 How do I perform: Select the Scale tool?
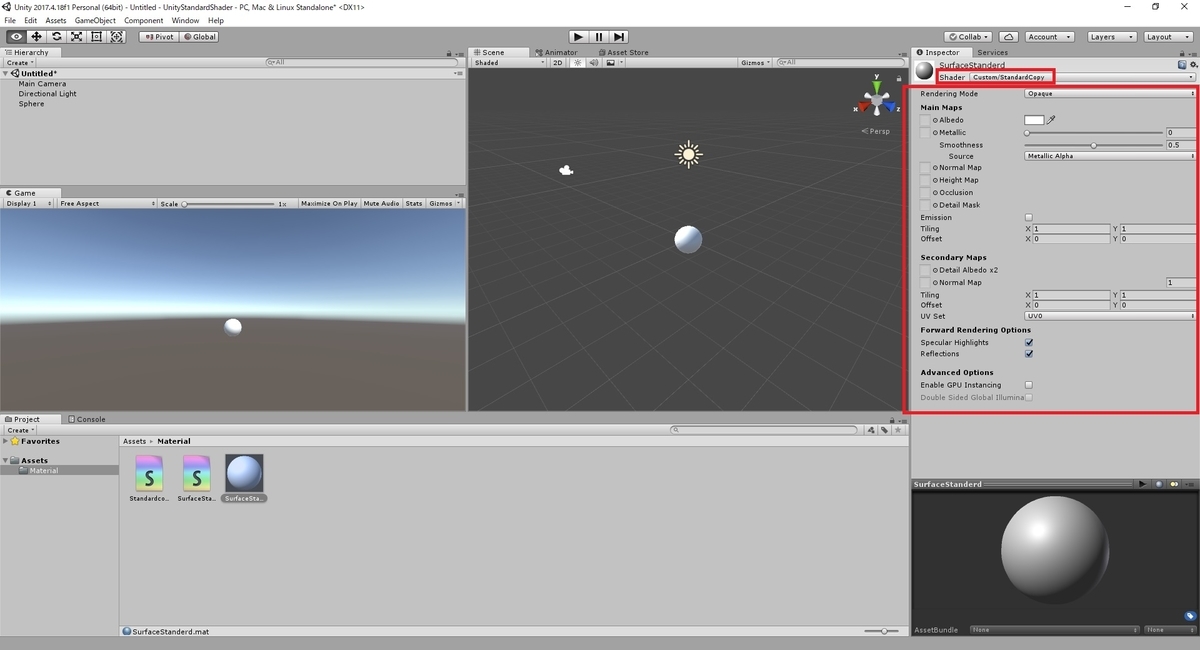(x=77, y=37)
